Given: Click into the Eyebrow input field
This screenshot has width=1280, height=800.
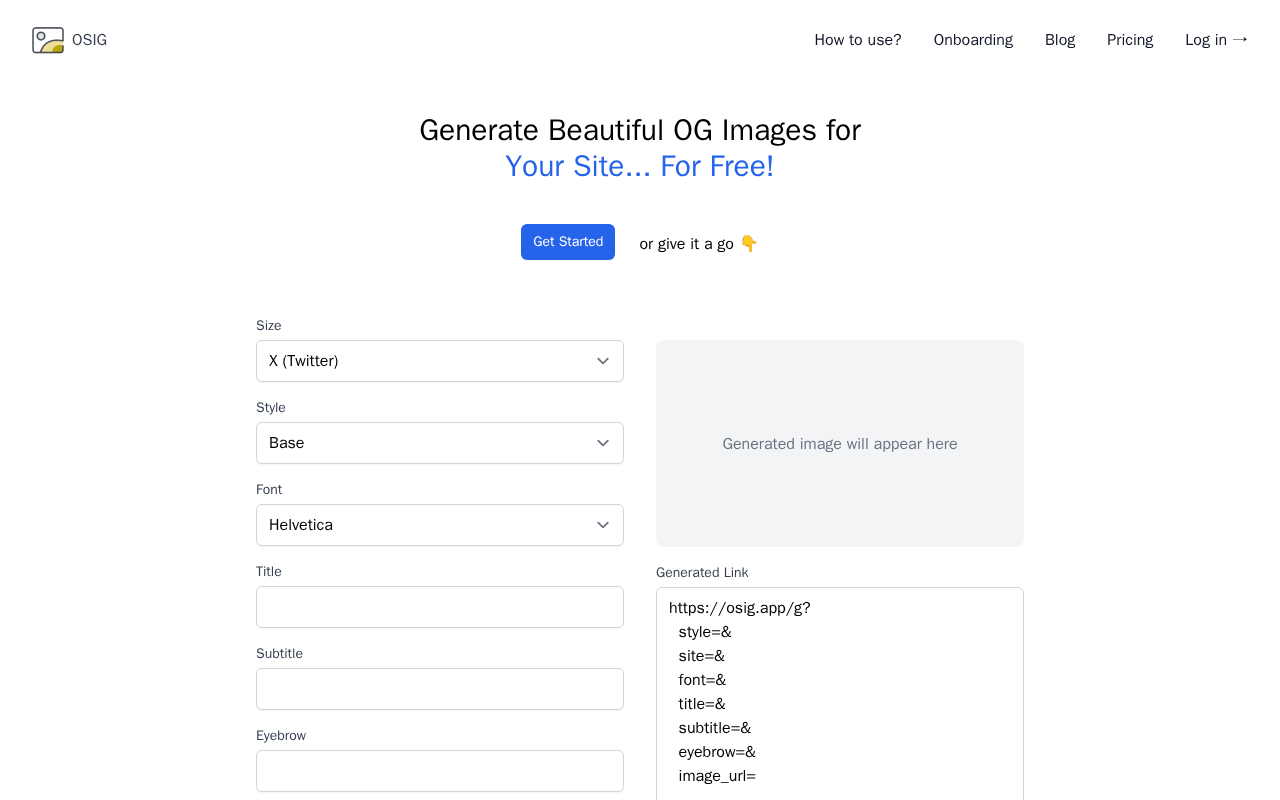Looking at the screenshot, I should tap(440, 771).
